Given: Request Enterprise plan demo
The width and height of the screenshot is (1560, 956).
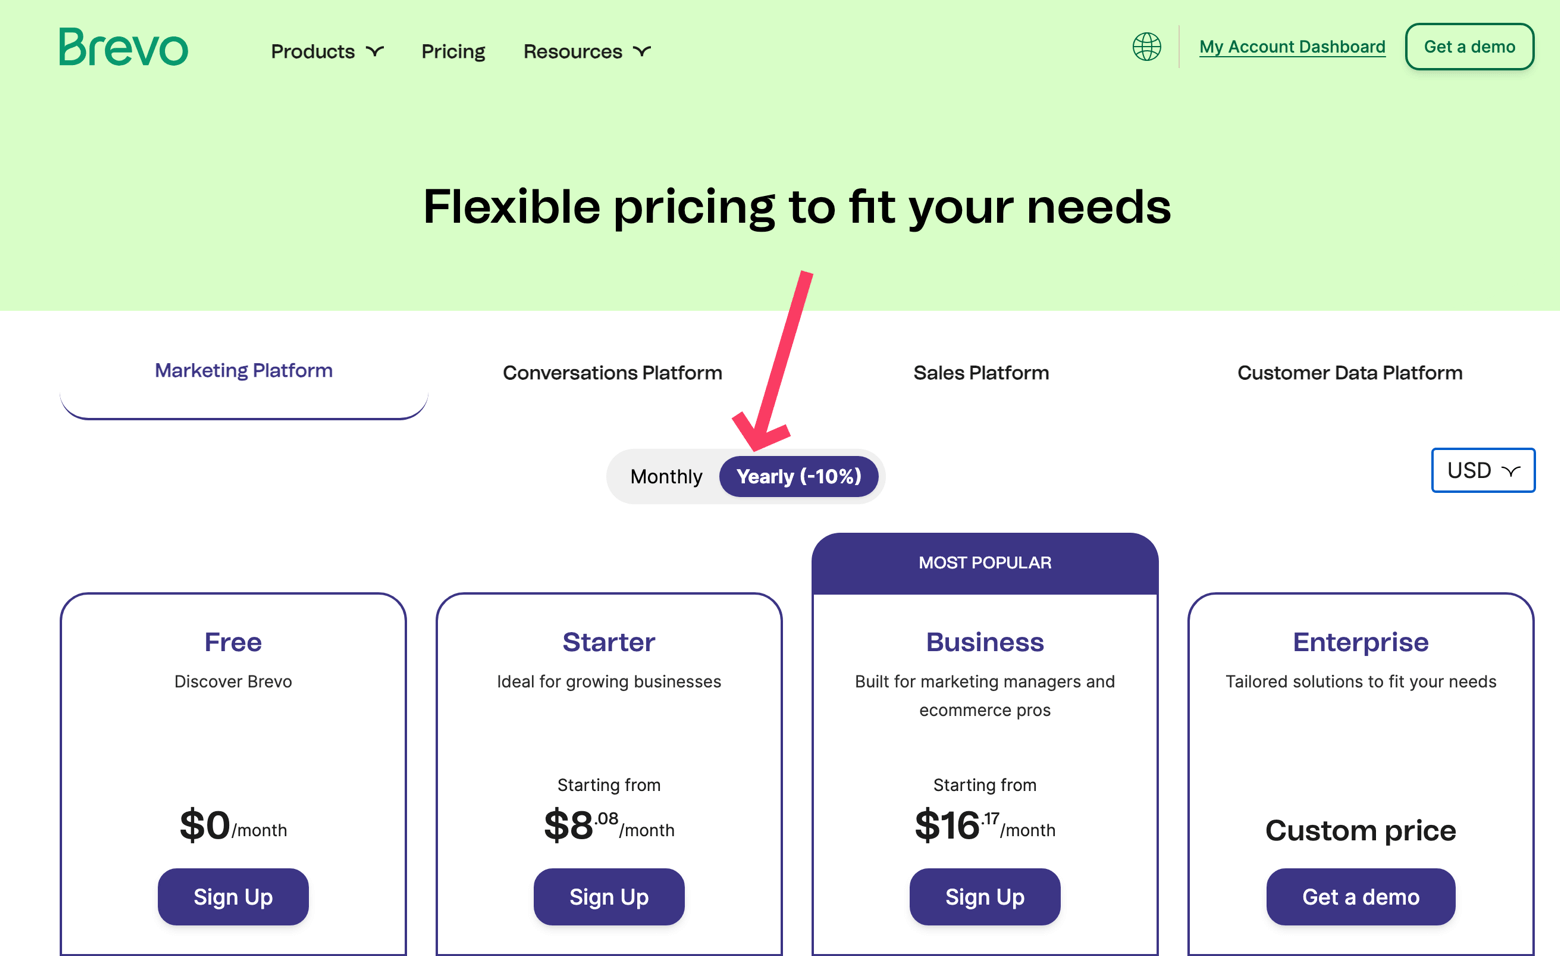Looking at the screenshot, I should pos(1360,897).
